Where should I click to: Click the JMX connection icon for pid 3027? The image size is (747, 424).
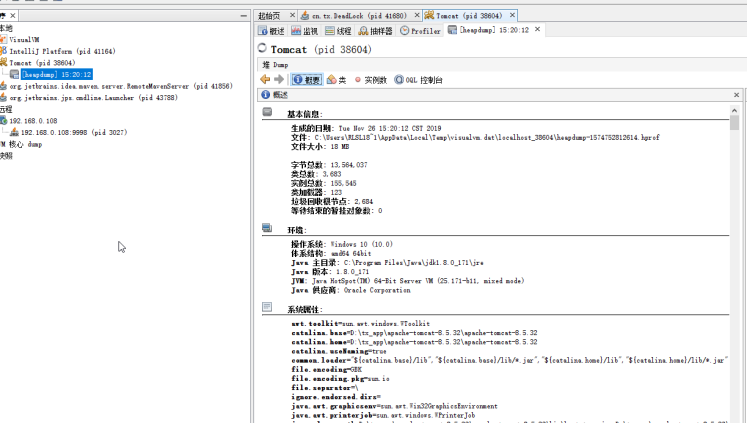tap(14, 132)
